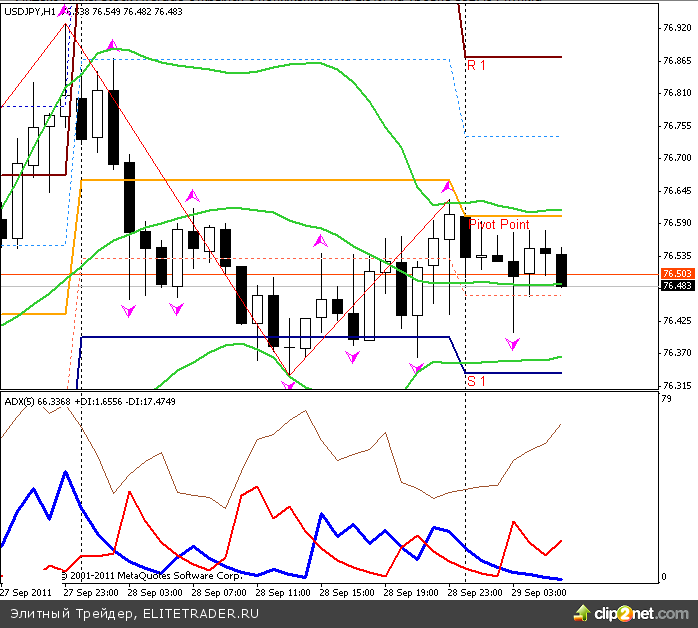Click the R1 resistance label
The width and height of the screenshot is (698, 628).
[x=476, y=65]
